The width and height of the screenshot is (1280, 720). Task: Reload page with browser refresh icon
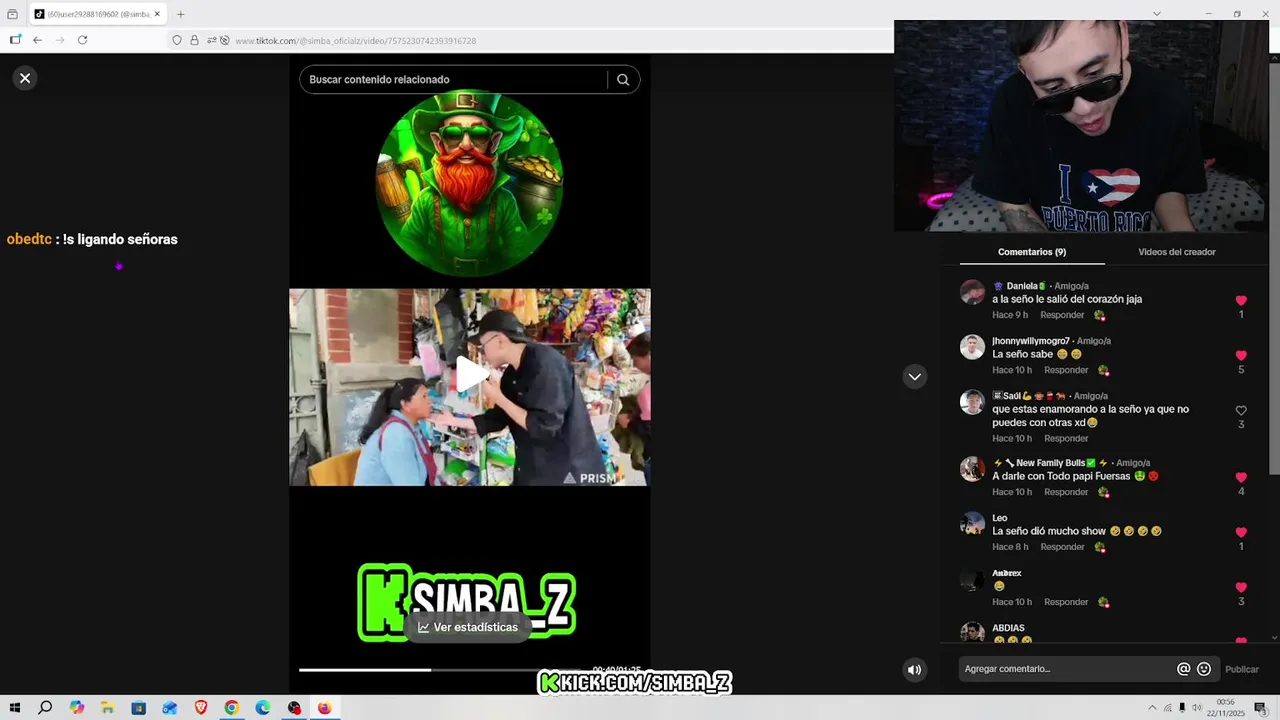point(82,40)
